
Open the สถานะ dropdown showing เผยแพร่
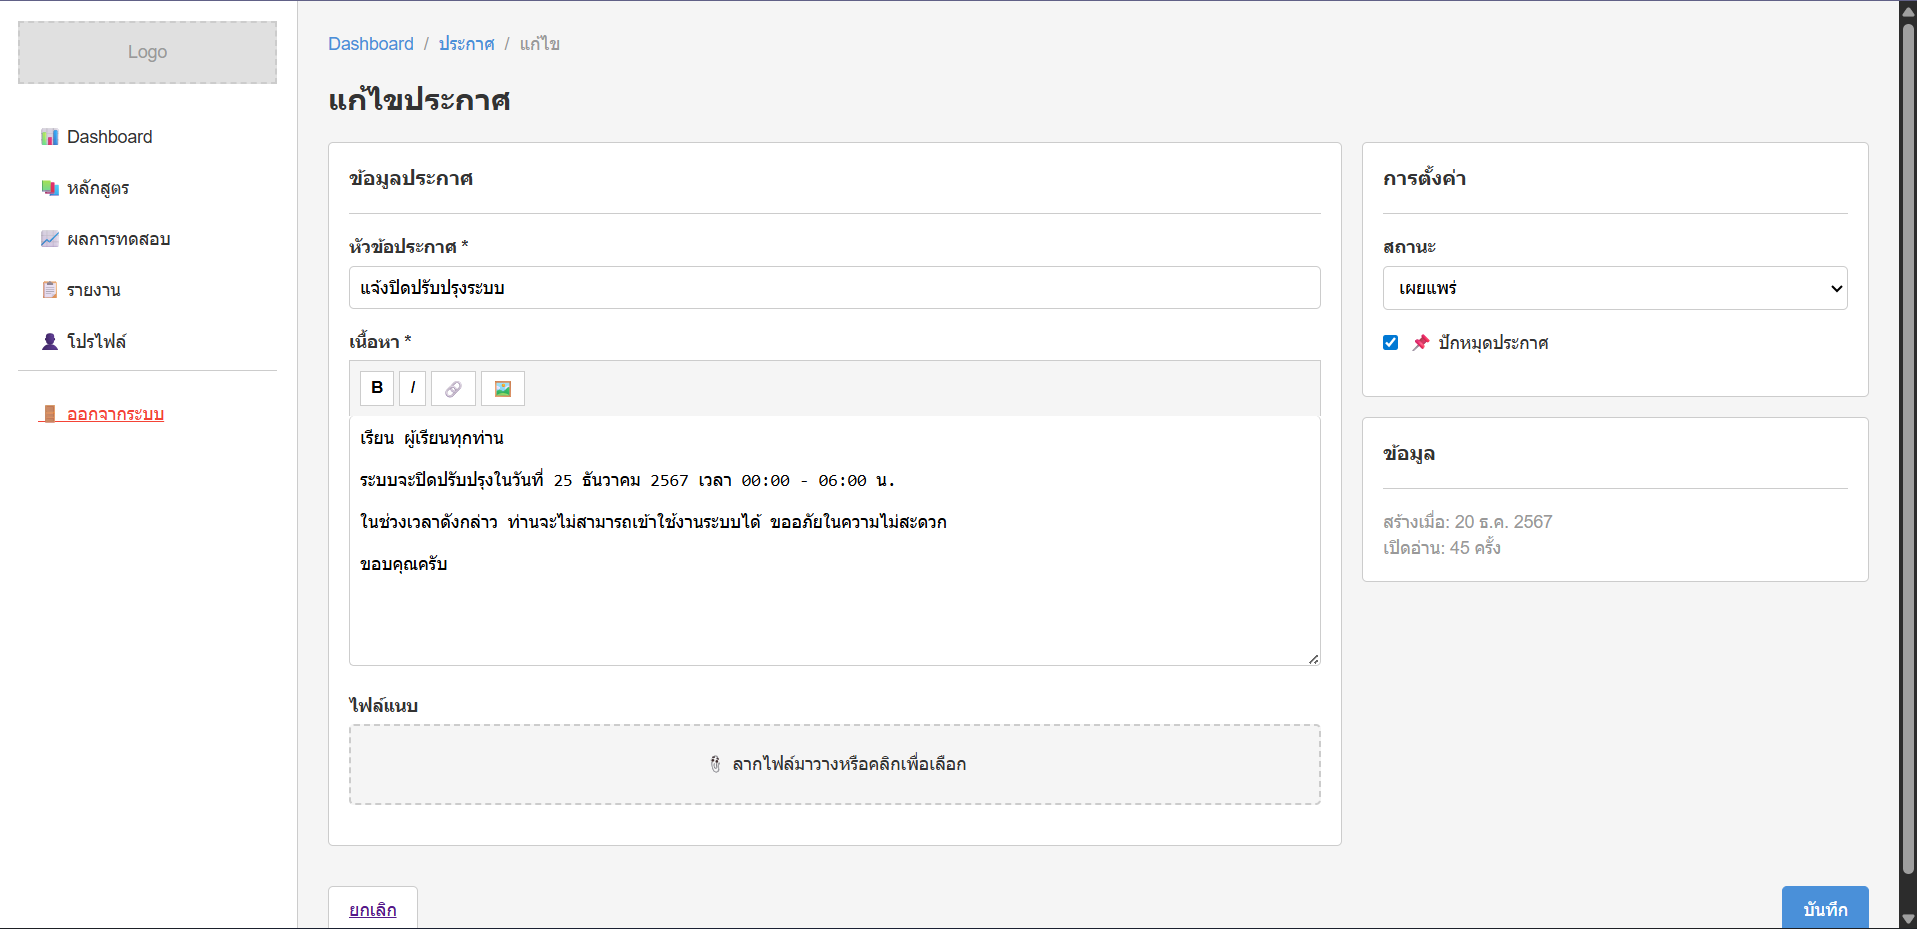[1614, 288]
